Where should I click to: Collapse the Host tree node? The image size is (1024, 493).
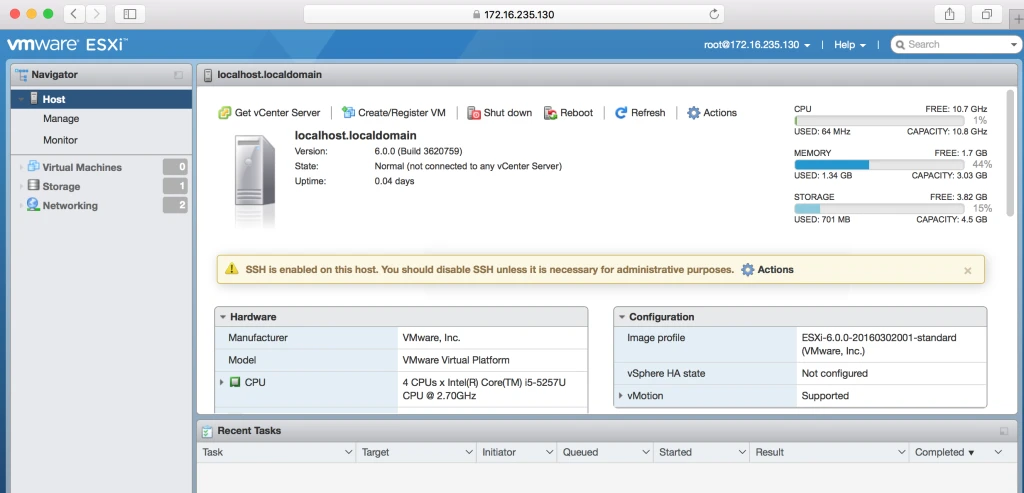tap(22, 99)
